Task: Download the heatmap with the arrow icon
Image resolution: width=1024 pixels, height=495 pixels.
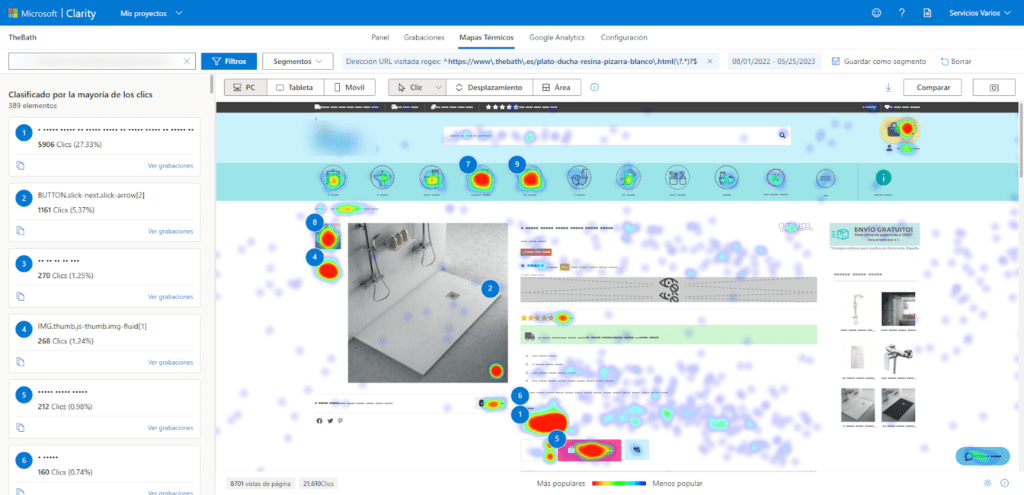Action: coord(888,88)
